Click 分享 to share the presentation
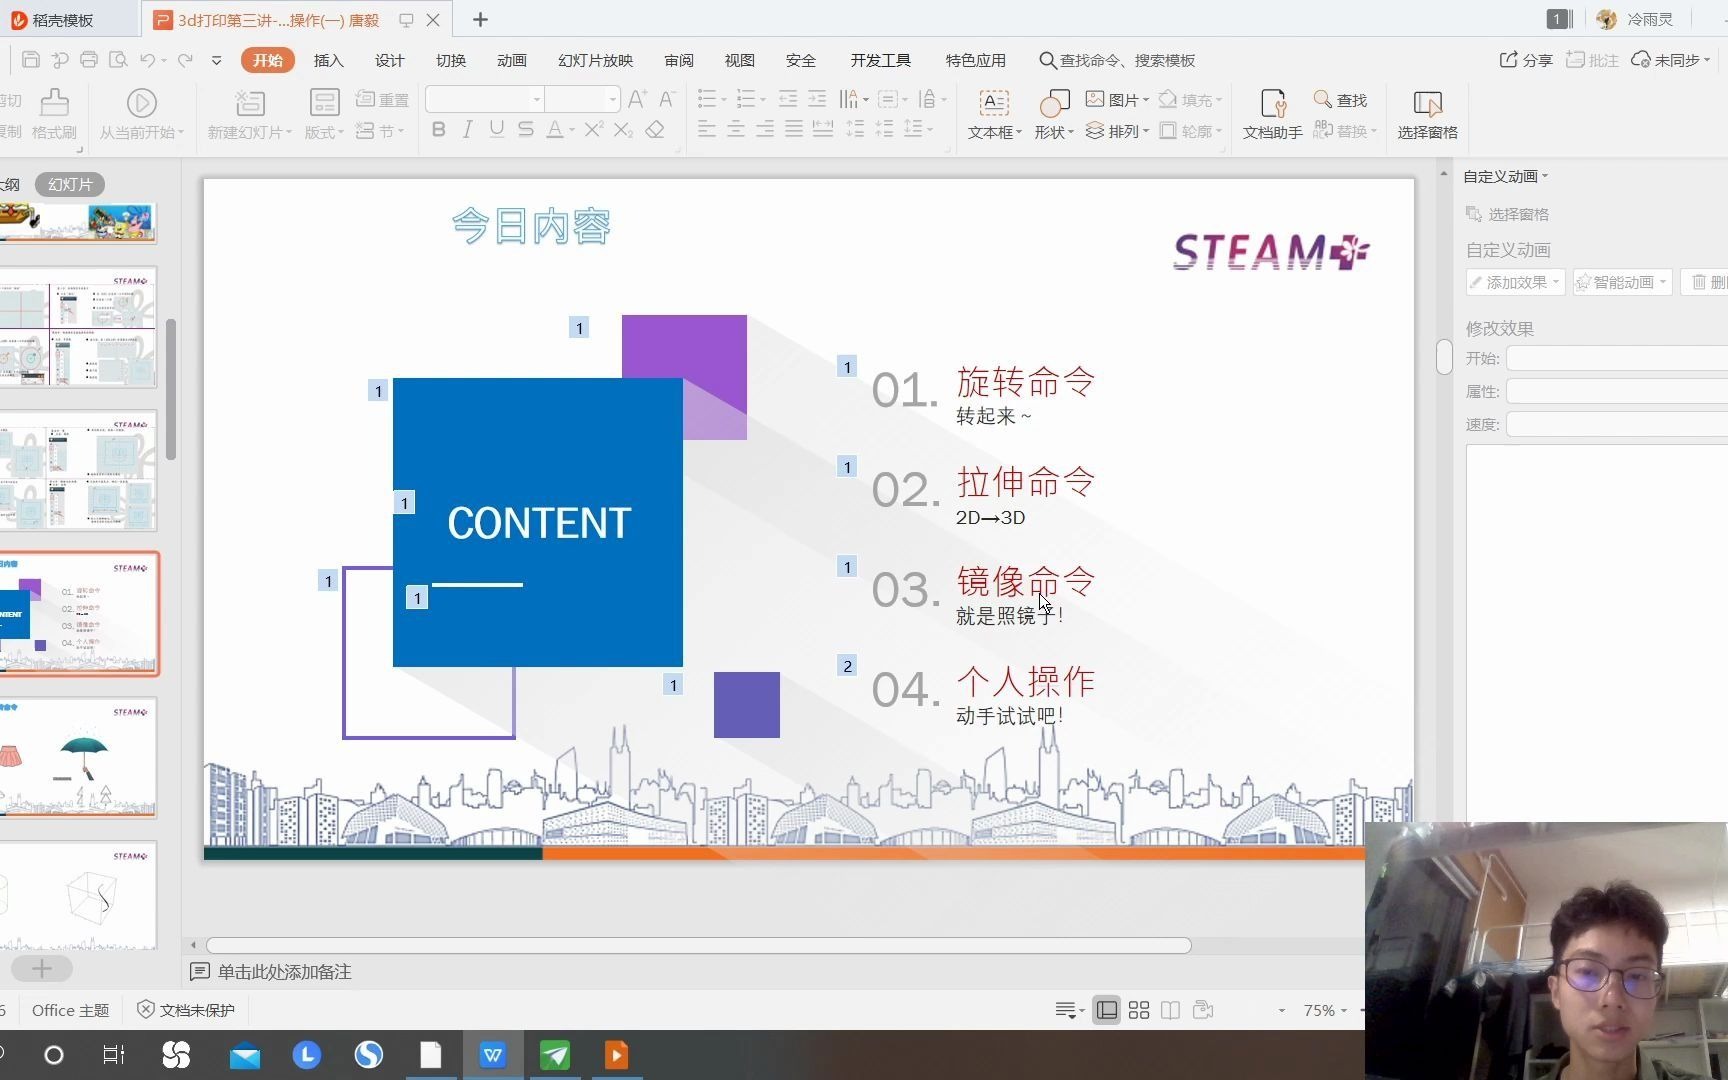Viewport: 1728px width, 1080px height. coord(1525,60)
